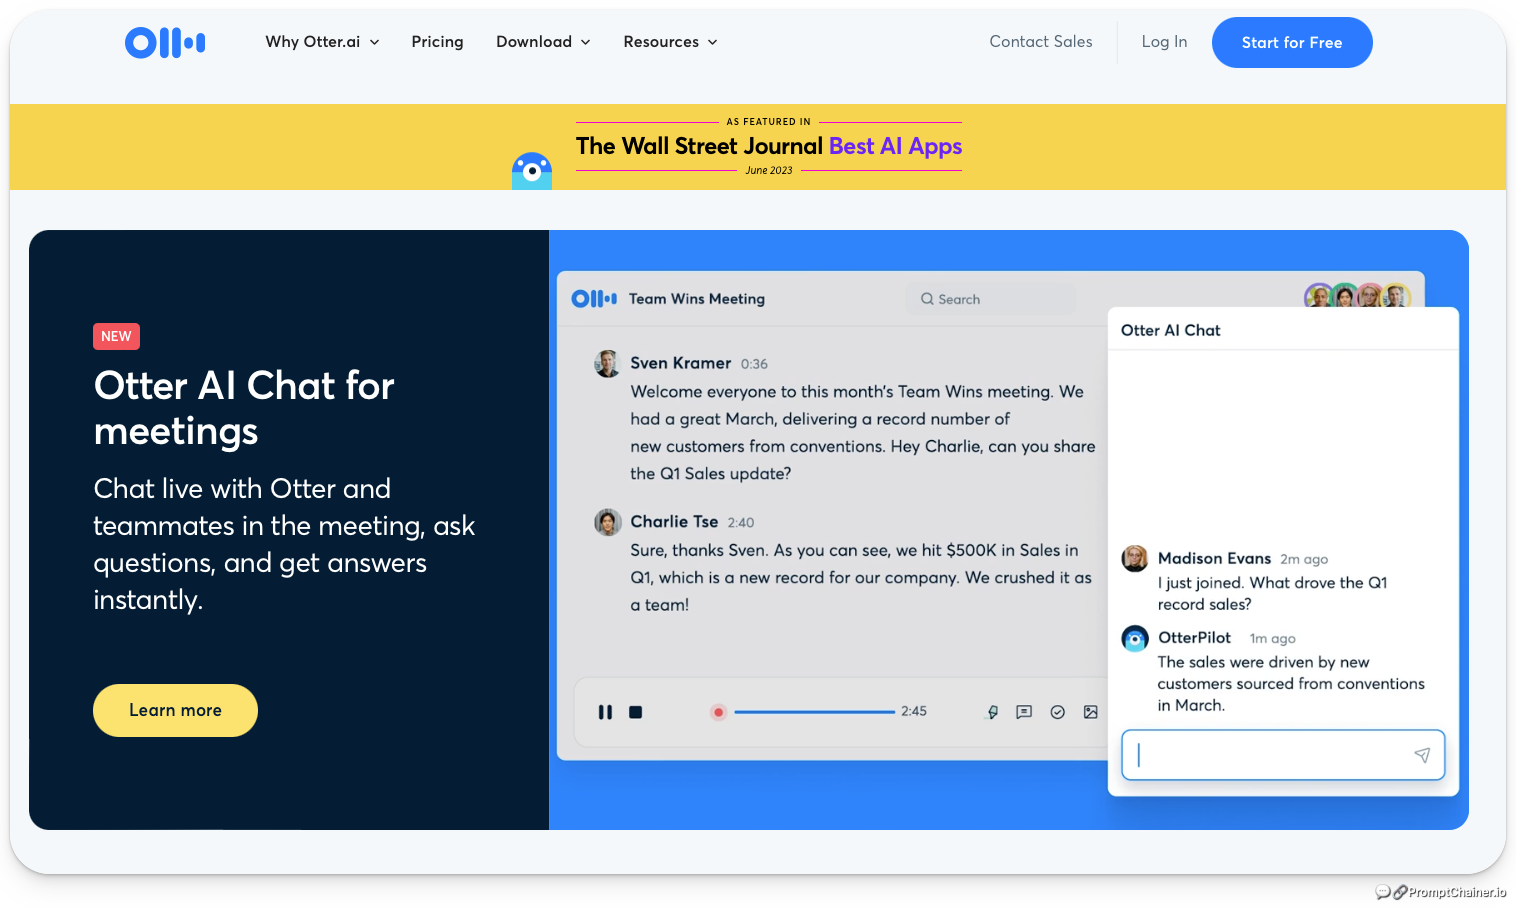The image size is (1516, 909).
Task: Click the magnifier icon in the Search field
Action: 927,299
